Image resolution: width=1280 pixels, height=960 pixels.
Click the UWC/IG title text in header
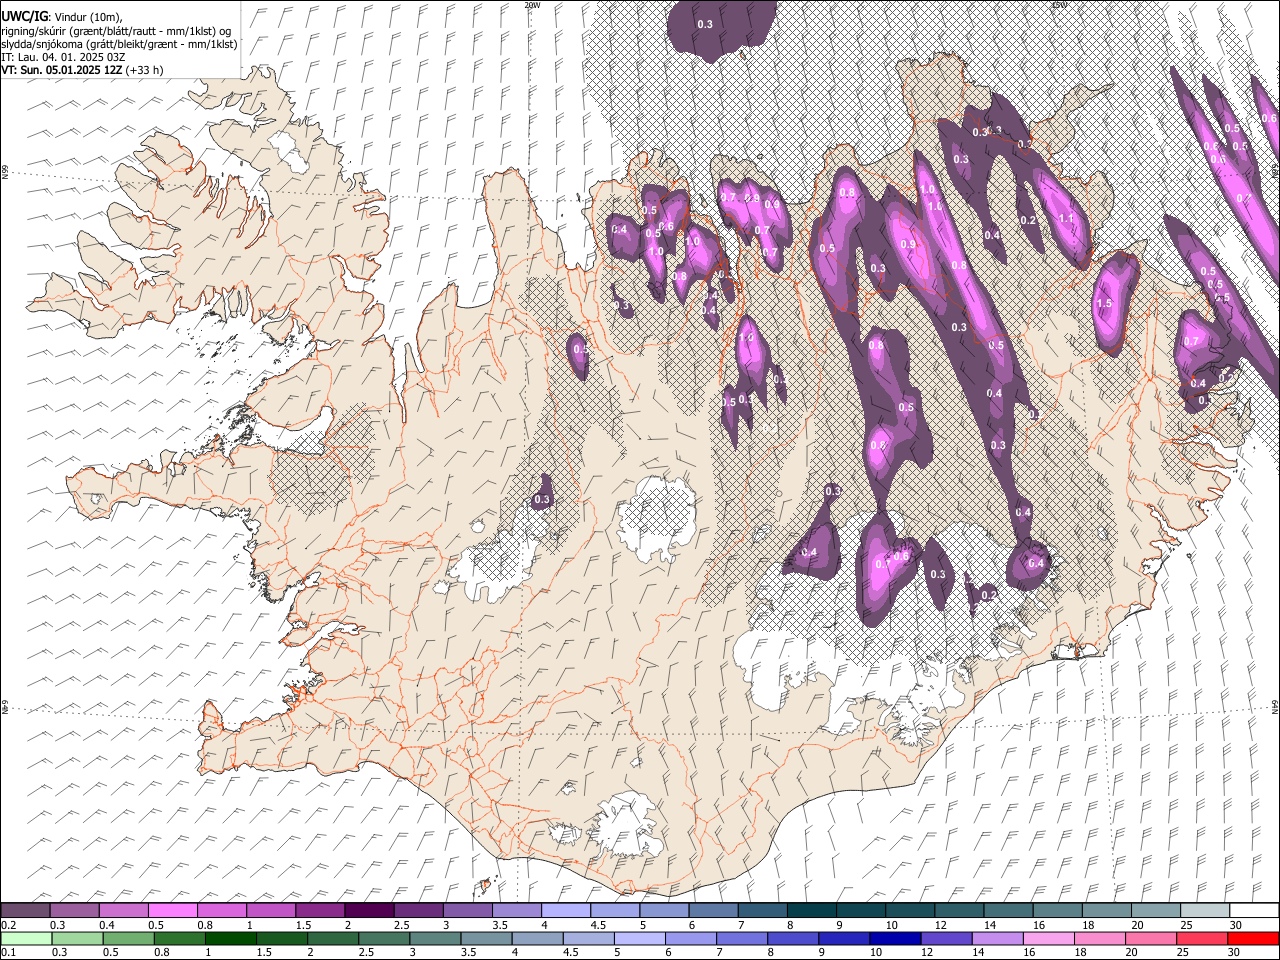tap(24, 16)
